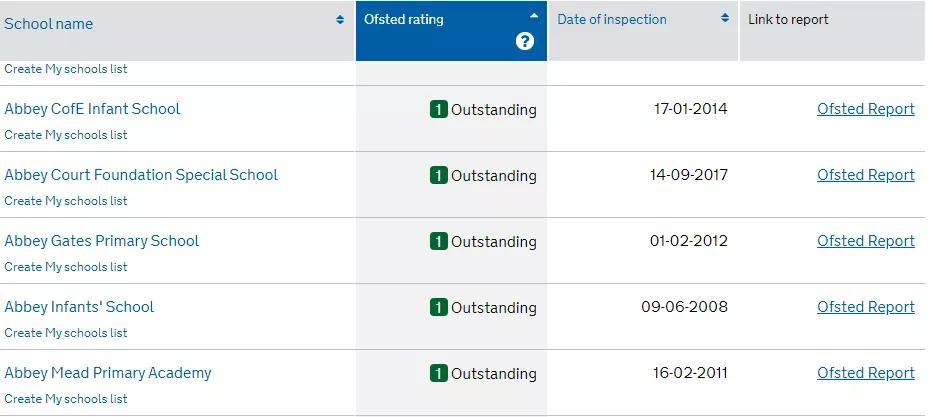View Ofsted Report dated 17-01-2014
Viewport: 933px width, 417px height.
point(866,109)
